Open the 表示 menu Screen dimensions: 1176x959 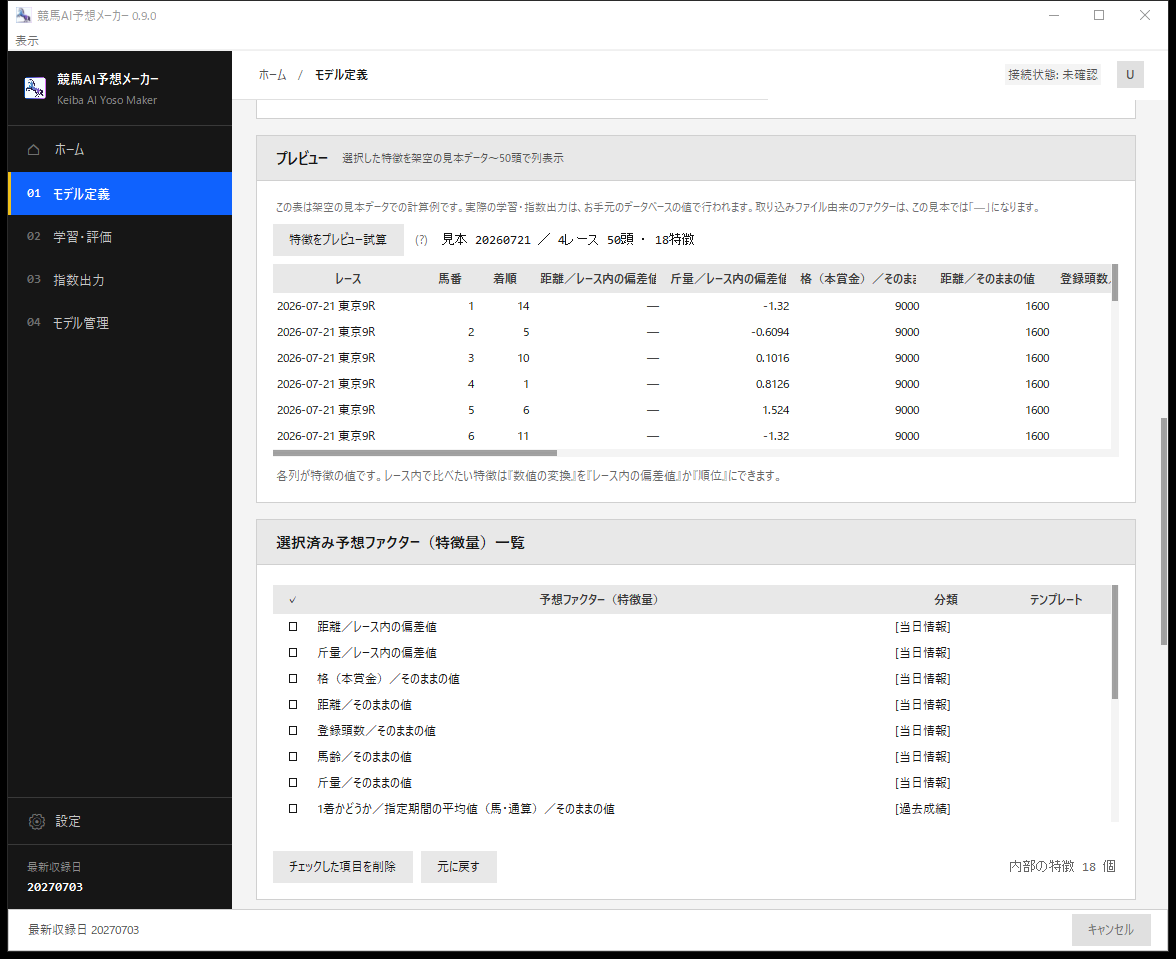point(26,40)
